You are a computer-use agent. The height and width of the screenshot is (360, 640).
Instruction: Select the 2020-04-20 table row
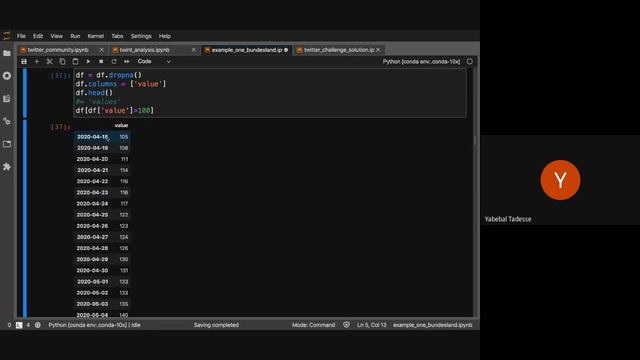[102, 159]
